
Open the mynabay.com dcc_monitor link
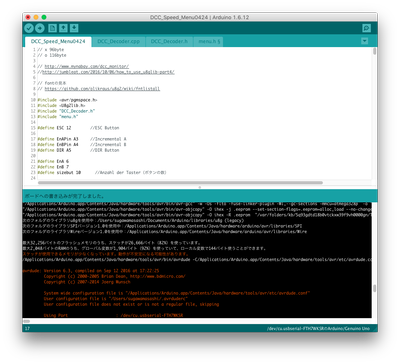click(x=87, y=66)
